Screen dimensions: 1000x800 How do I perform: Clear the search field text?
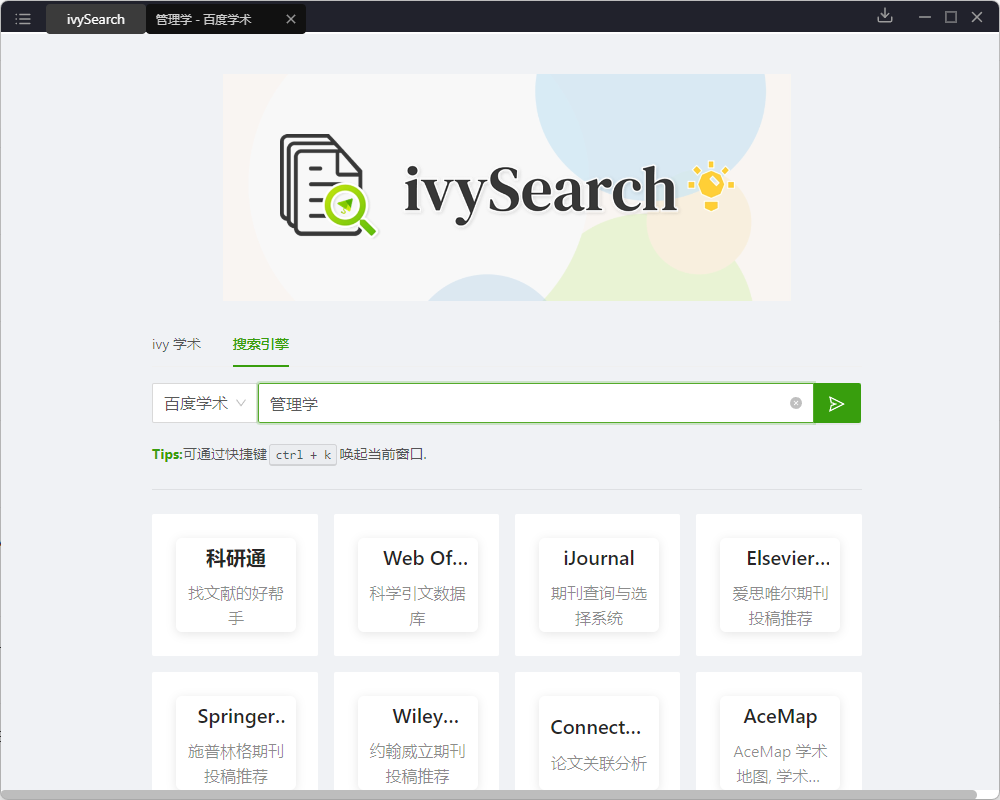click(796, 403)
